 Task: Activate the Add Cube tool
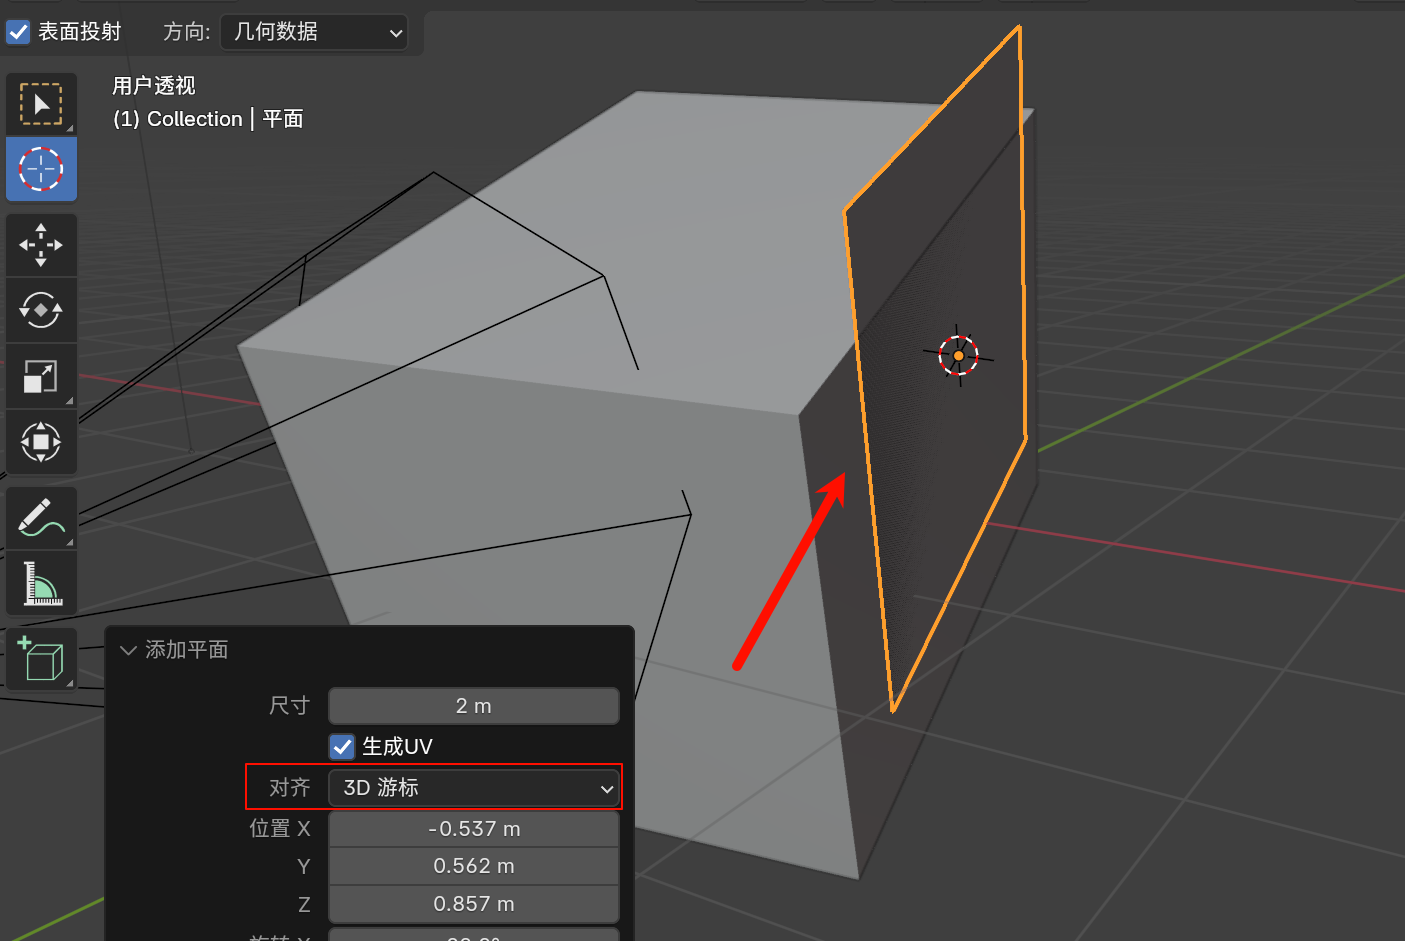point(41,660)
